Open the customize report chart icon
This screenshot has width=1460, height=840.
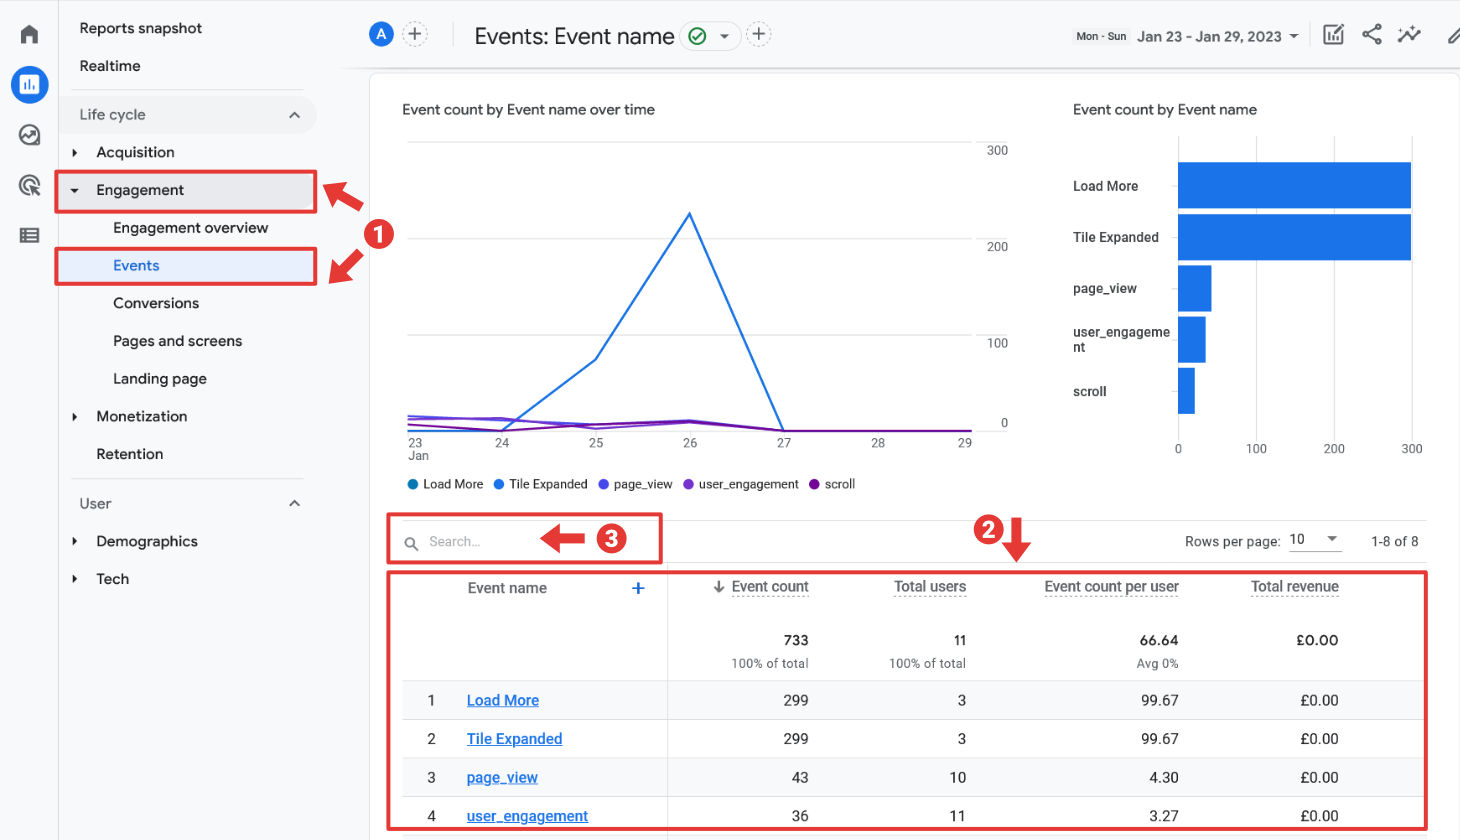click(x=1333, y=33)
